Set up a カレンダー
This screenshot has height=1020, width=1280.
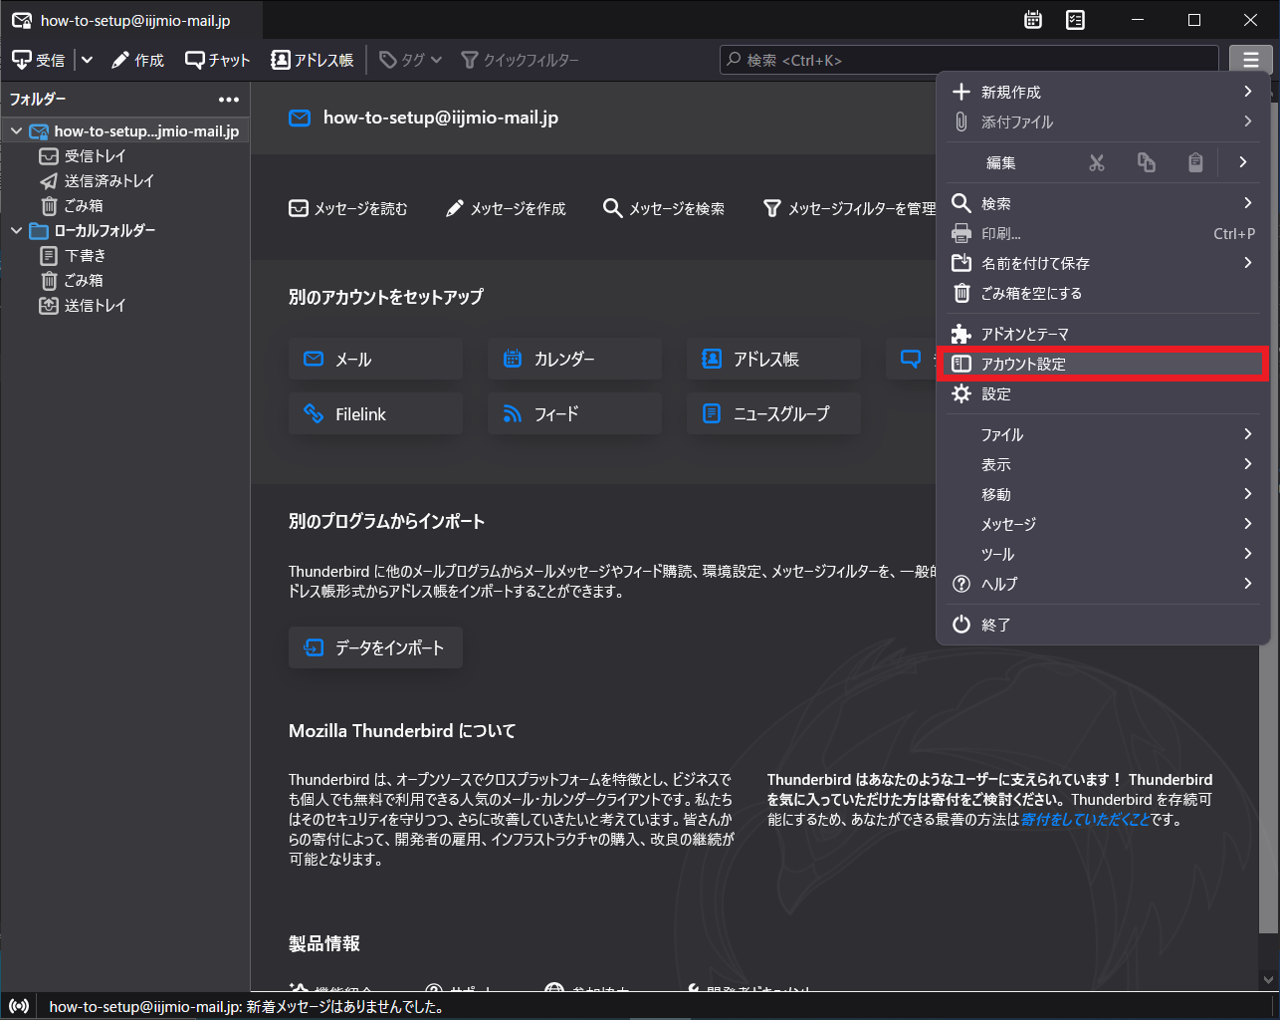575,359
